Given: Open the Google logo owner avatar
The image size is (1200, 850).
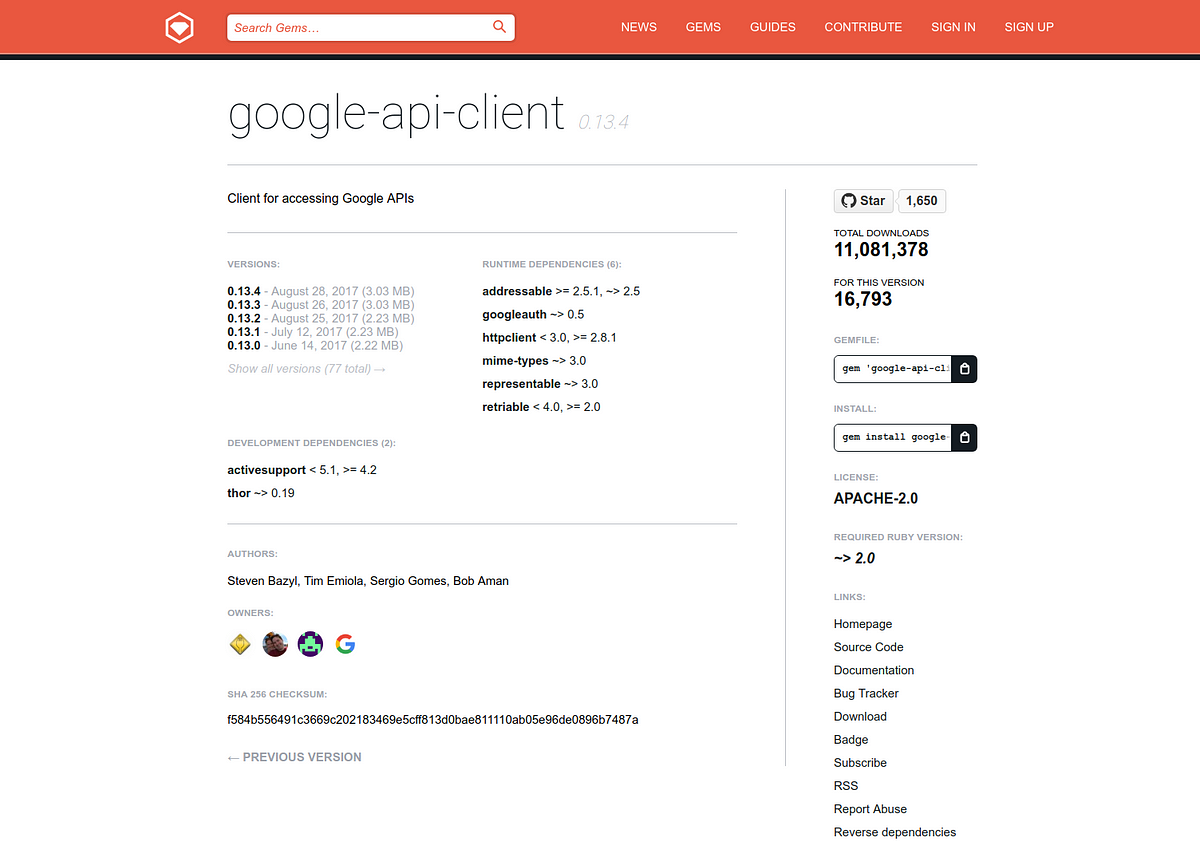Looking at the screenshot, I should (x=345, y=645).
